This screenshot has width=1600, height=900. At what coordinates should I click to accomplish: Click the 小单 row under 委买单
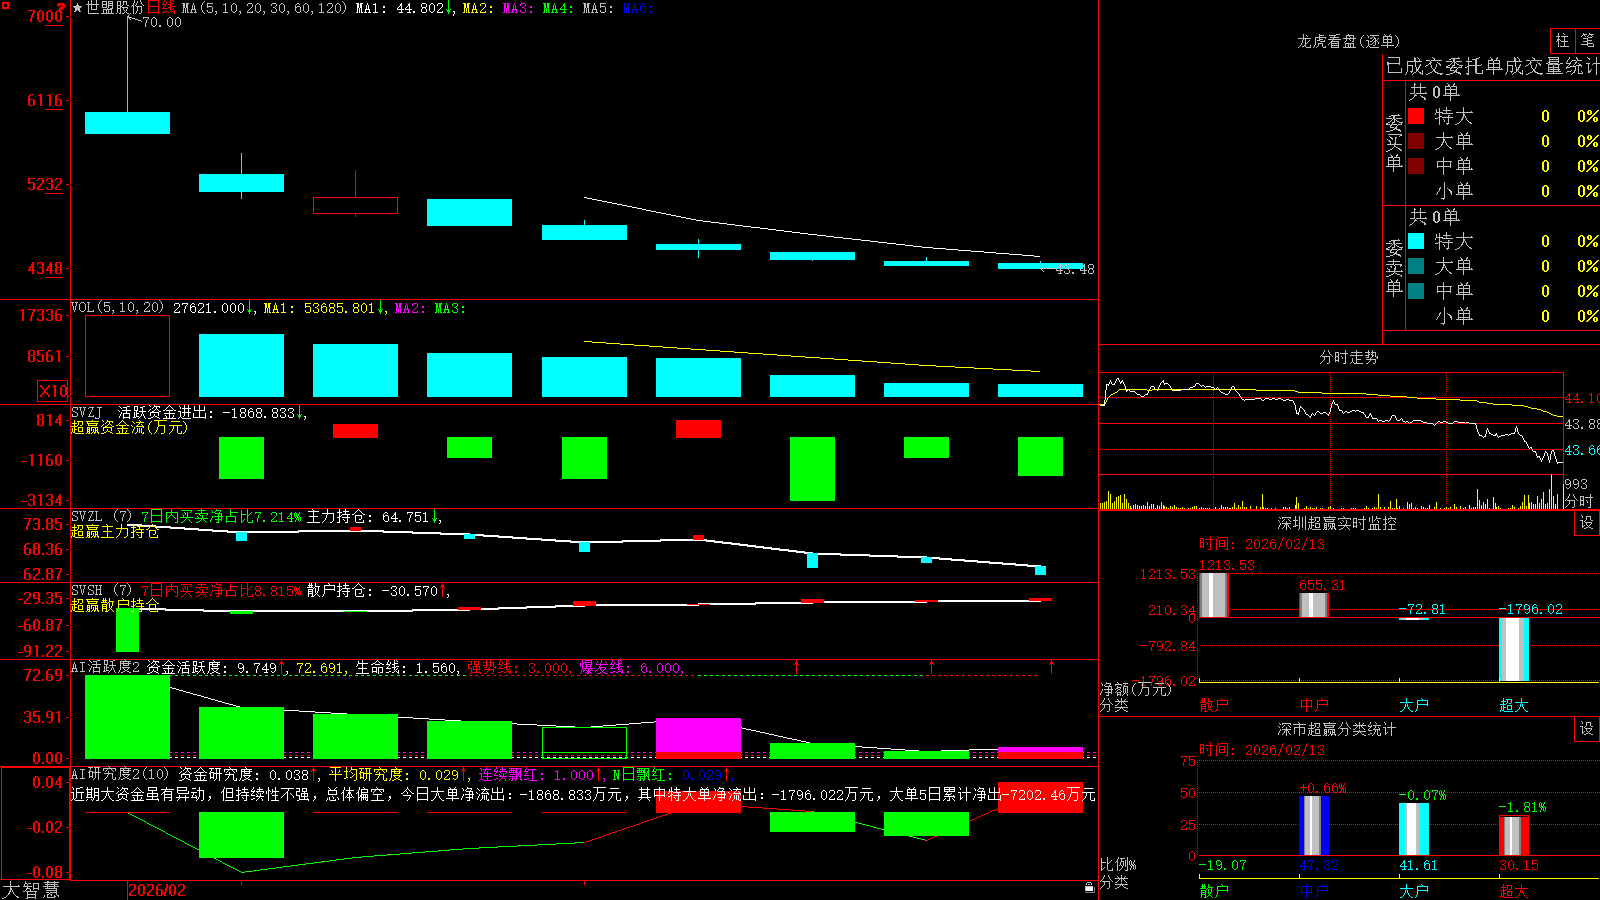tap(1503, 191)
